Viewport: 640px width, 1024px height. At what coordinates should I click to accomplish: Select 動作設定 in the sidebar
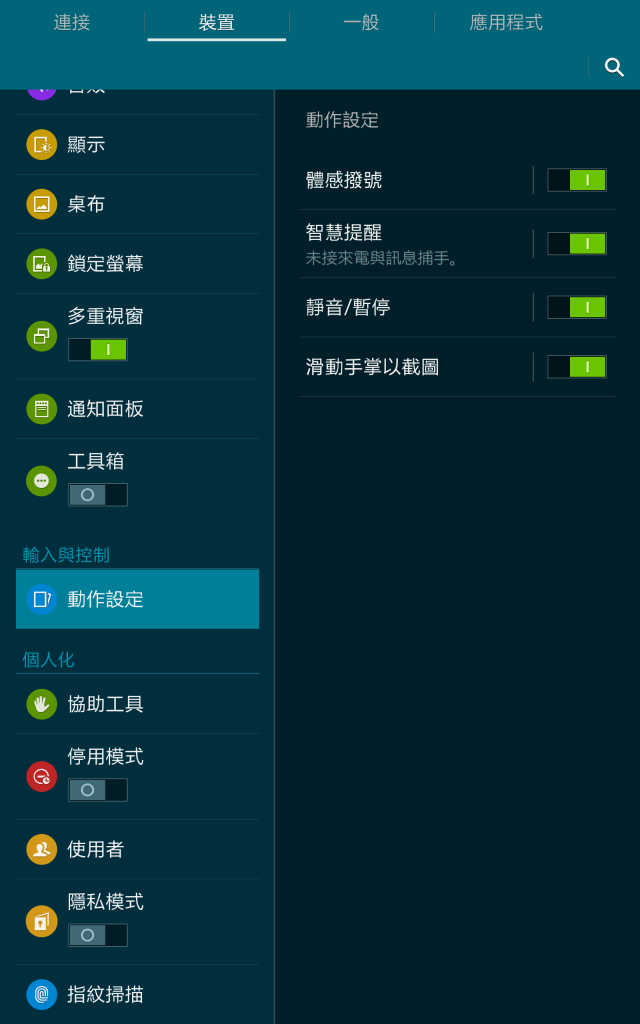click(137, 599)
